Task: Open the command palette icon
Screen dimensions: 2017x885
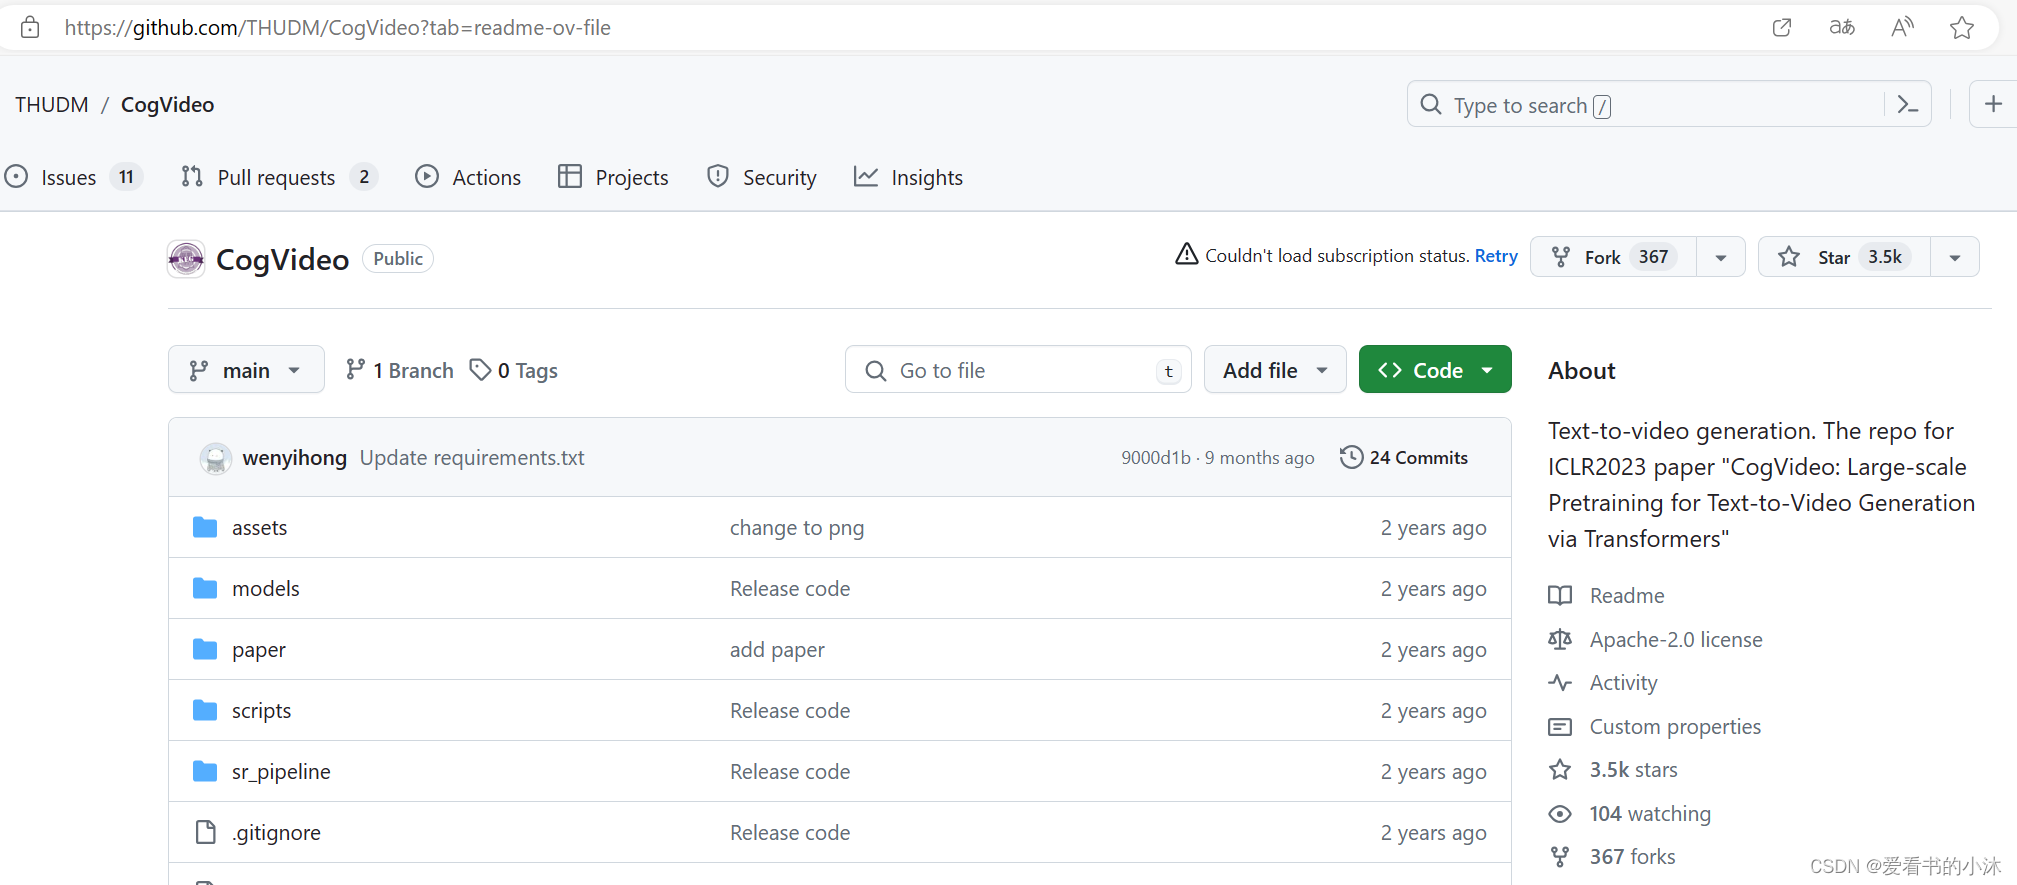Action: (1907, 104)
